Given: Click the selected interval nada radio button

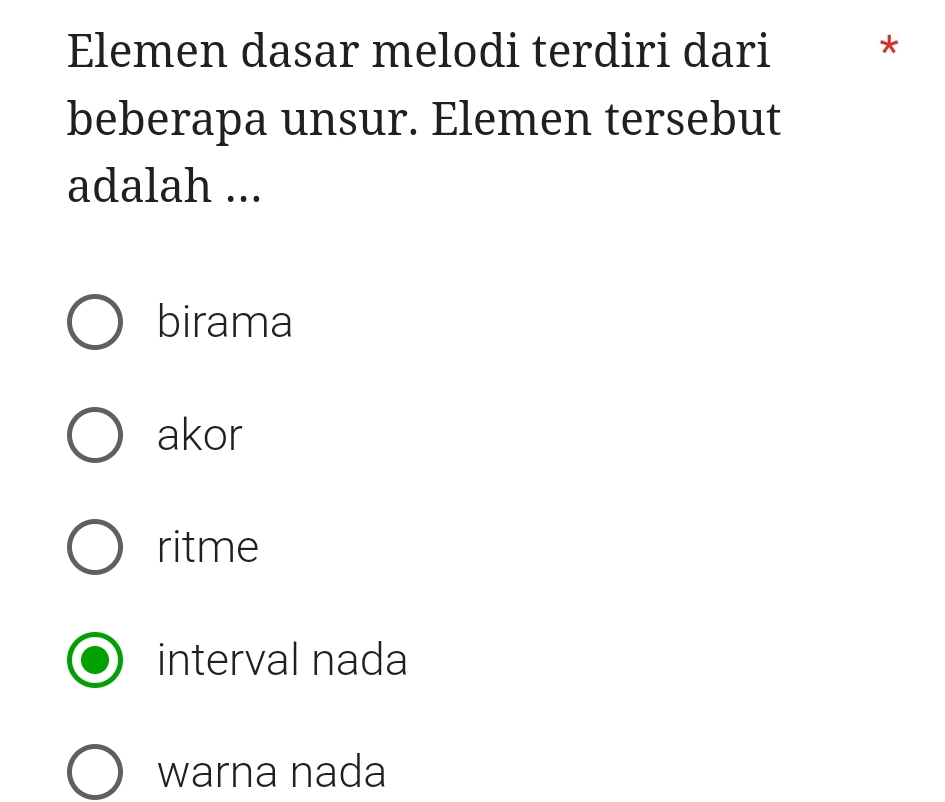Looking at the screenshot, I should pos(95,659).
